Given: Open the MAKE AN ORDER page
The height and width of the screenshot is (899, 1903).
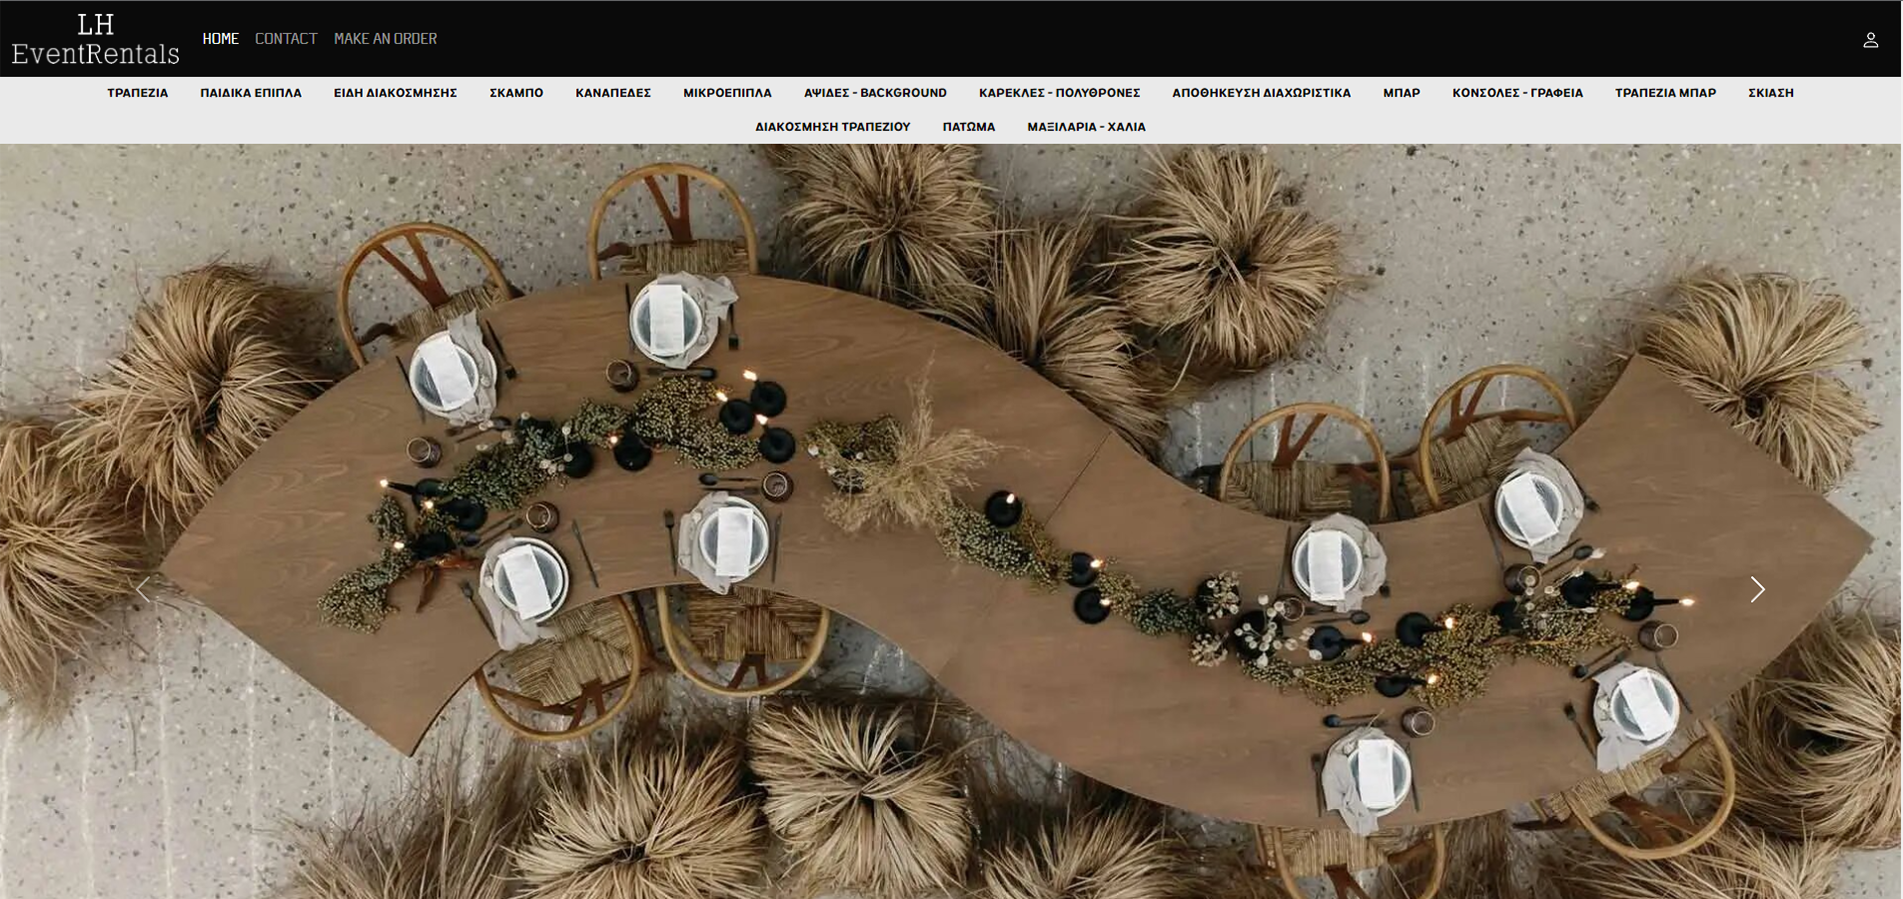Looking at the screenshot, I should point(385,39).
